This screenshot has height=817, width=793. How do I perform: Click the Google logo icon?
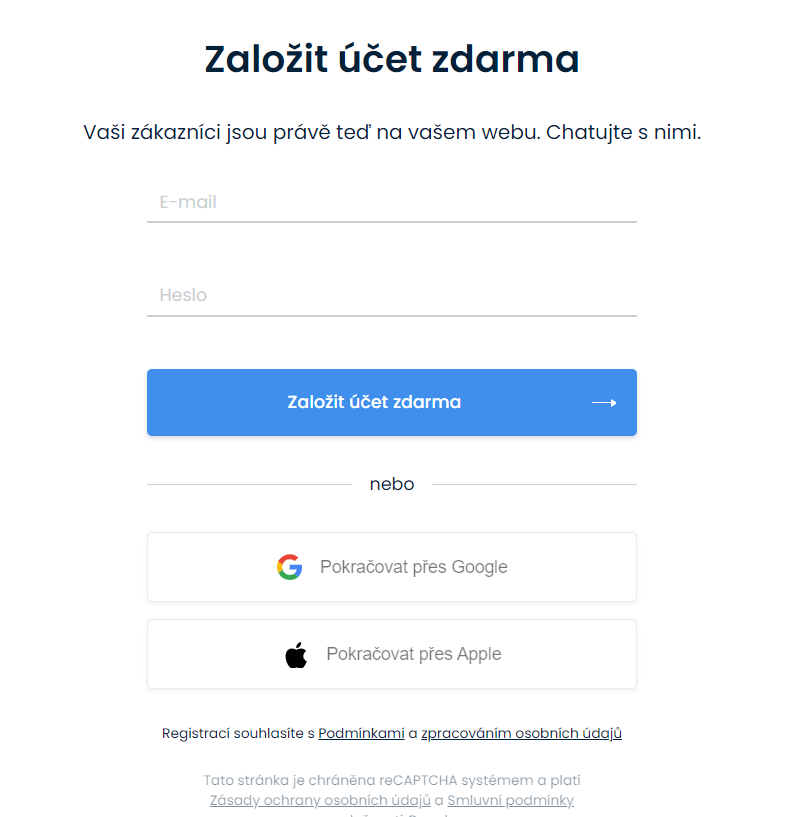(290, 567)
